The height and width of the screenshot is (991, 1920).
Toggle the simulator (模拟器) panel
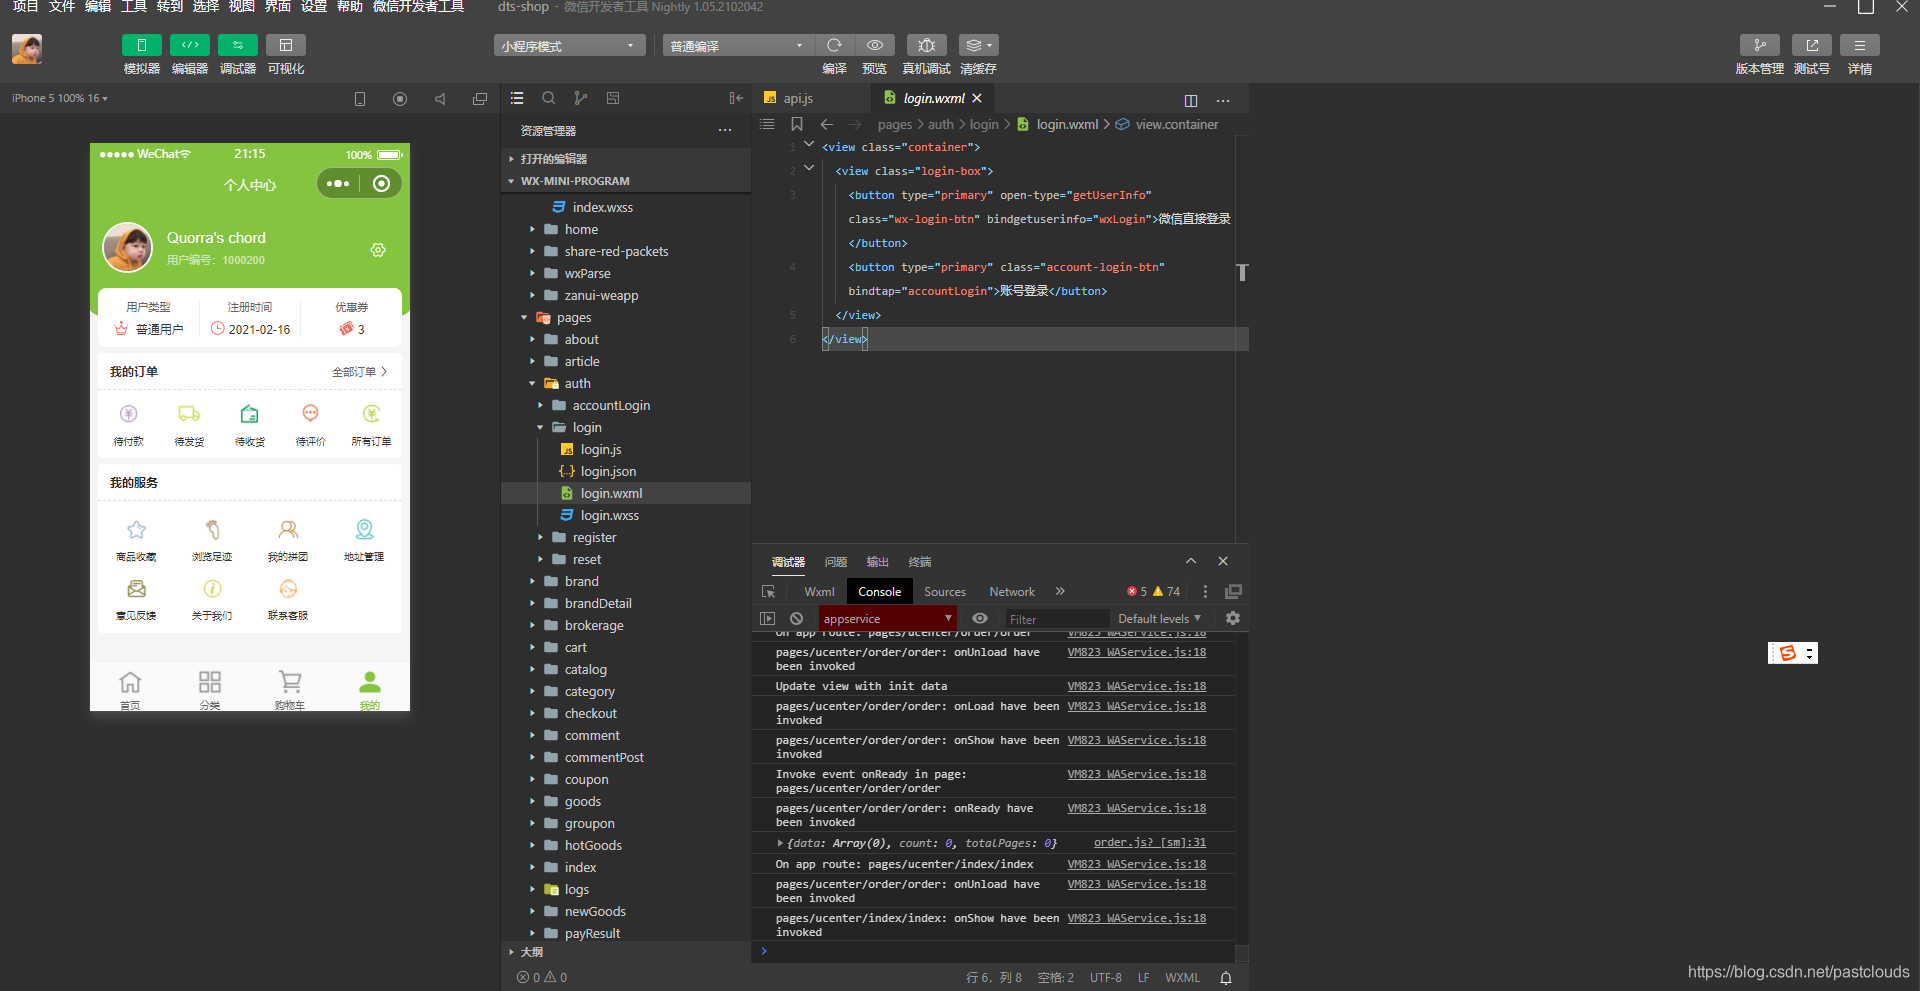tap(141, 45)
